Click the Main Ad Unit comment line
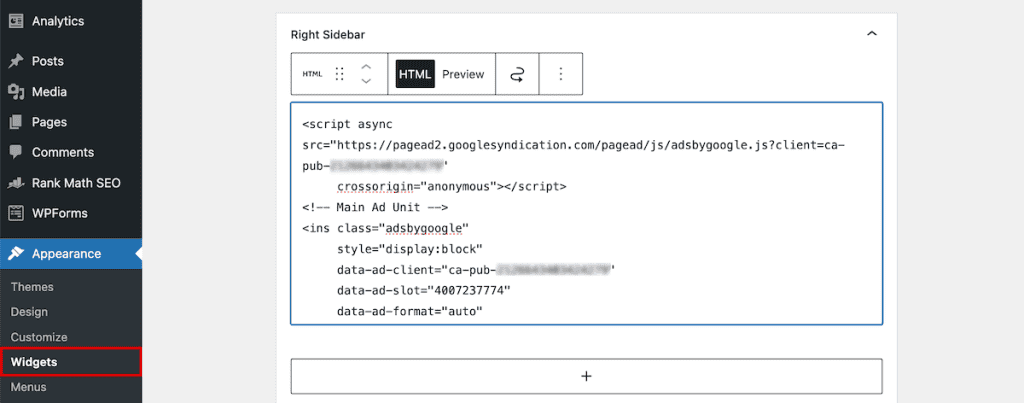Screen dimensions: 1024x403 coord(375,208)
